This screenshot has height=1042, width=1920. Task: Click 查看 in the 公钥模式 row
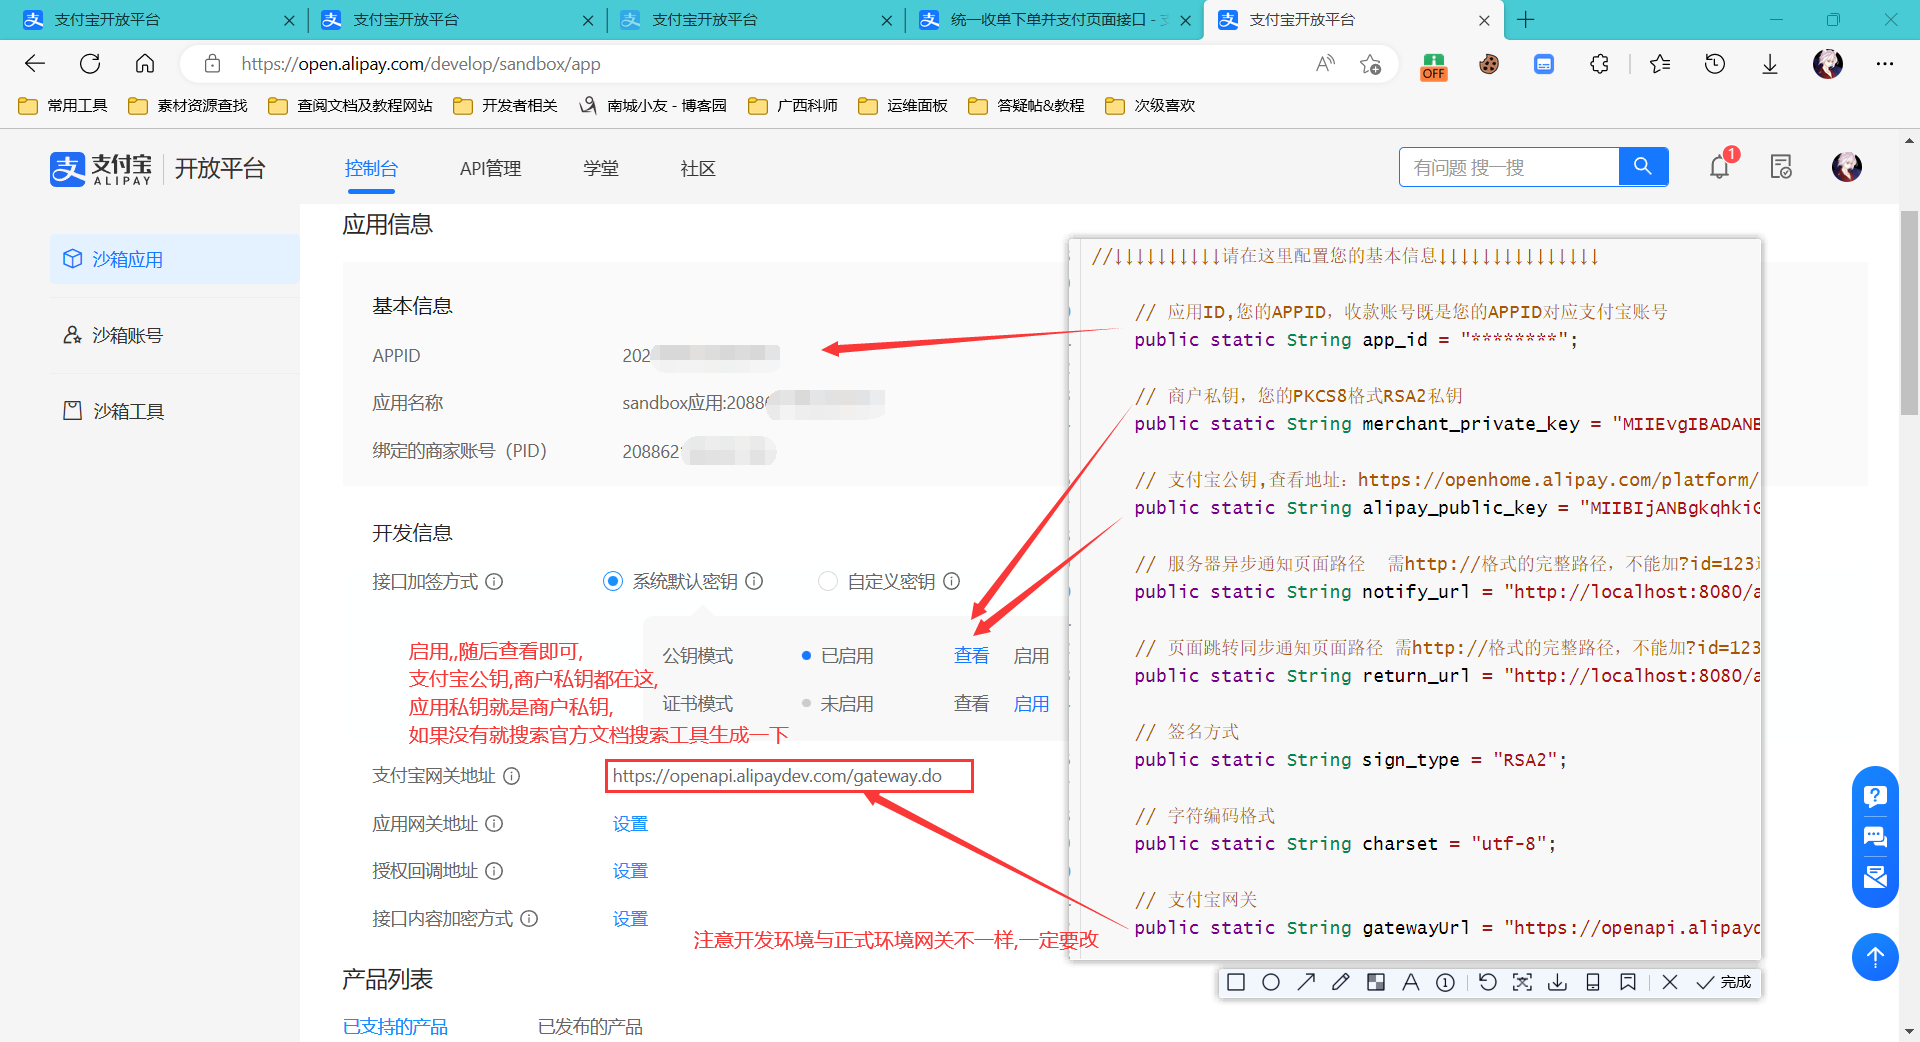pos(971,656)
